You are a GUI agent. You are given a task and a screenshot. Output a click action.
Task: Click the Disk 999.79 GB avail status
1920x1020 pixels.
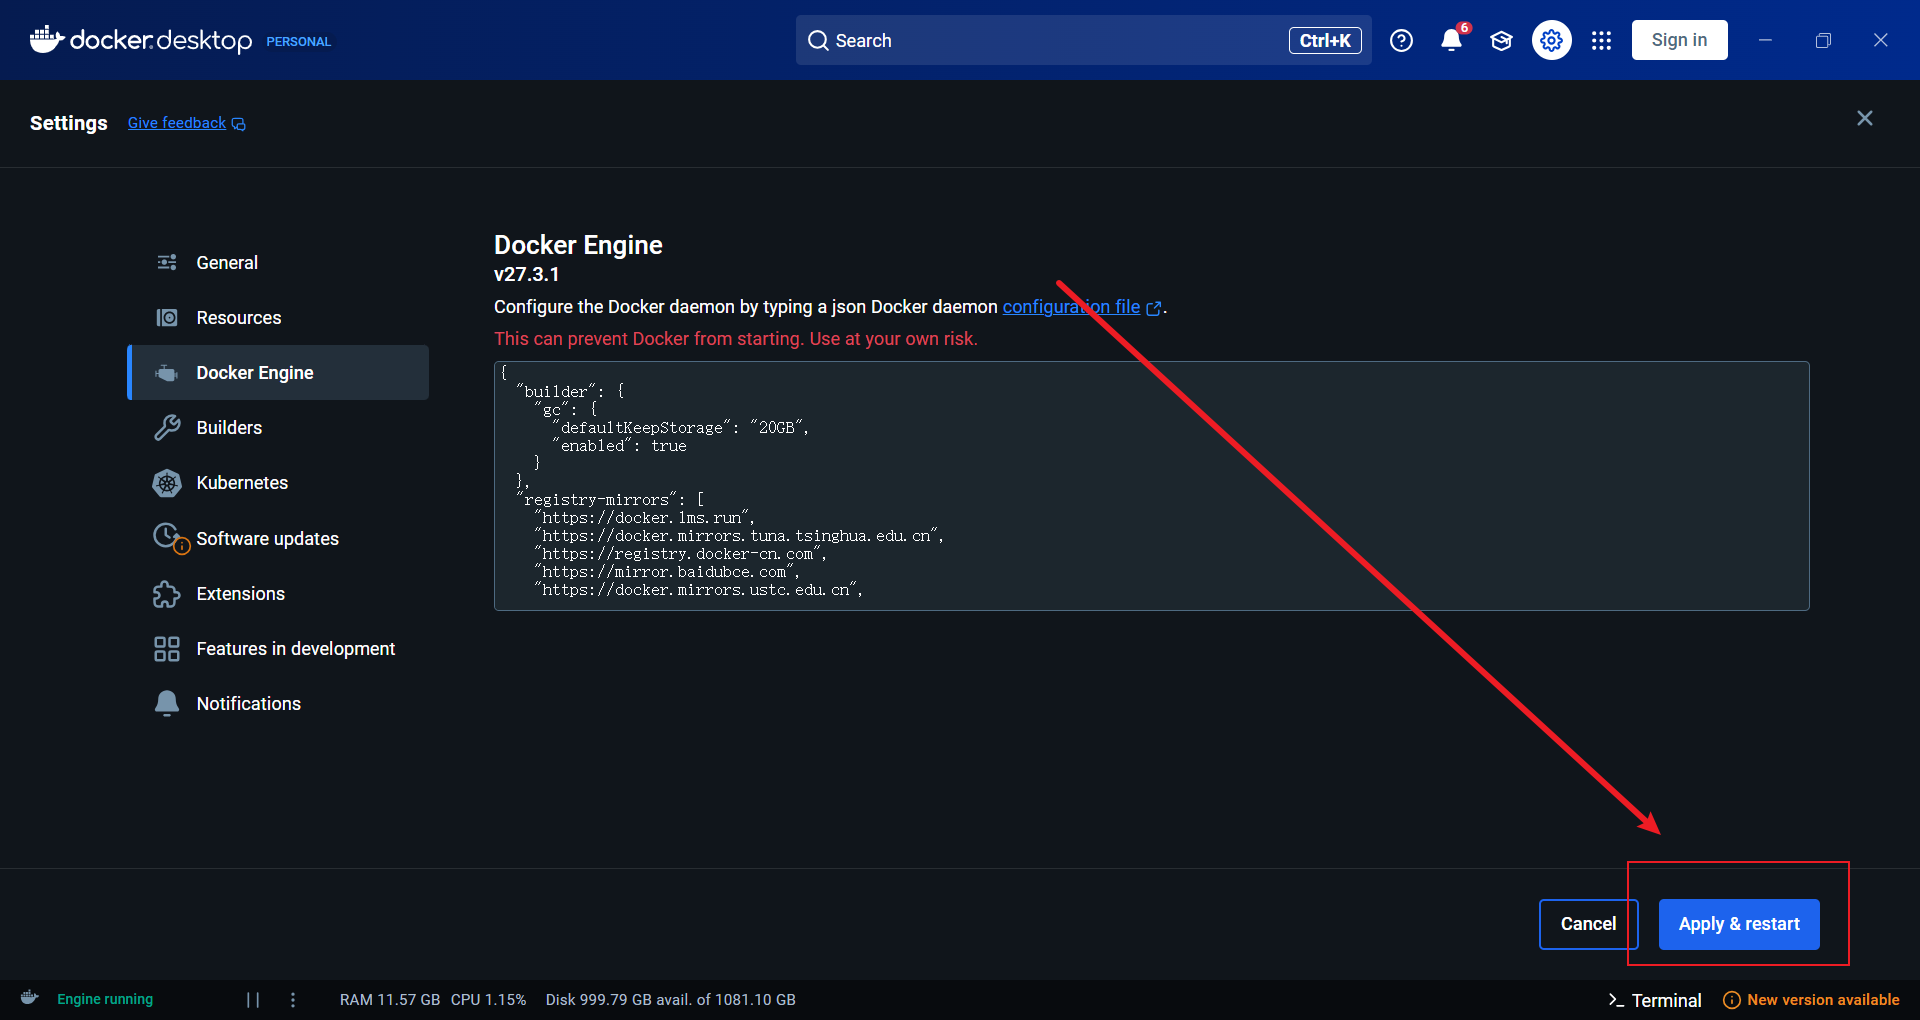[671, 1000]
